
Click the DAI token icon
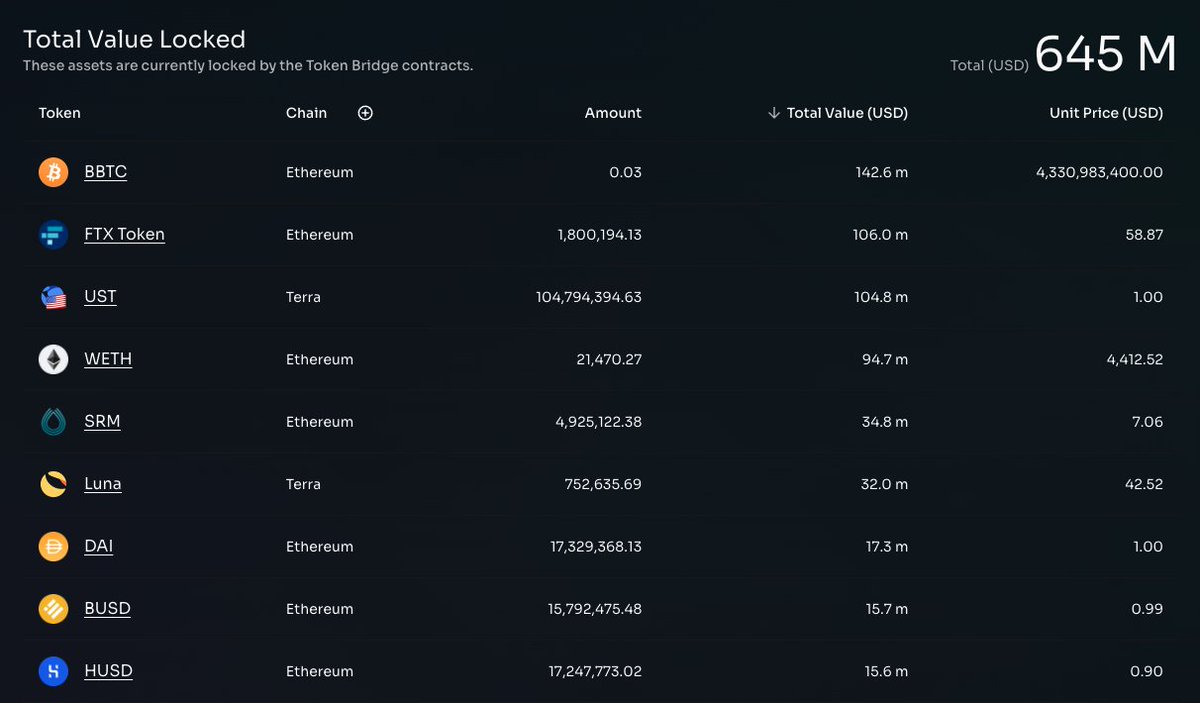(x=53, y=546)
